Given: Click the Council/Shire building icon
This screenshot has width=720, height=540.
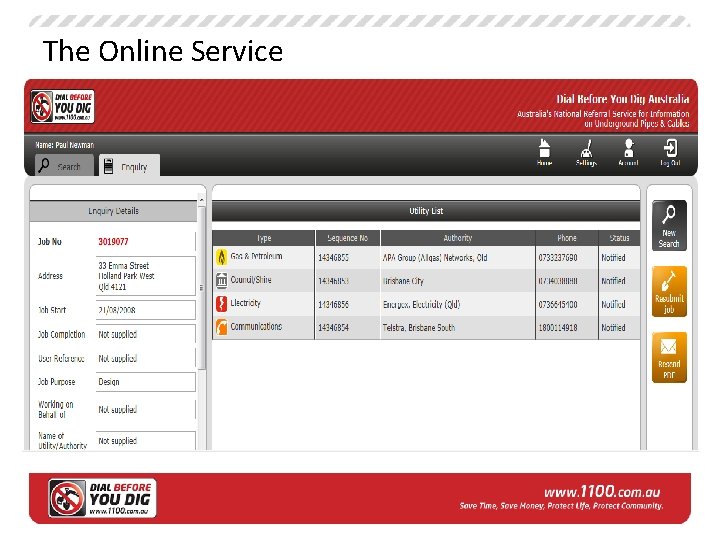Looking at the screenshot, I should pyautogui.click(x=221, y=280).
